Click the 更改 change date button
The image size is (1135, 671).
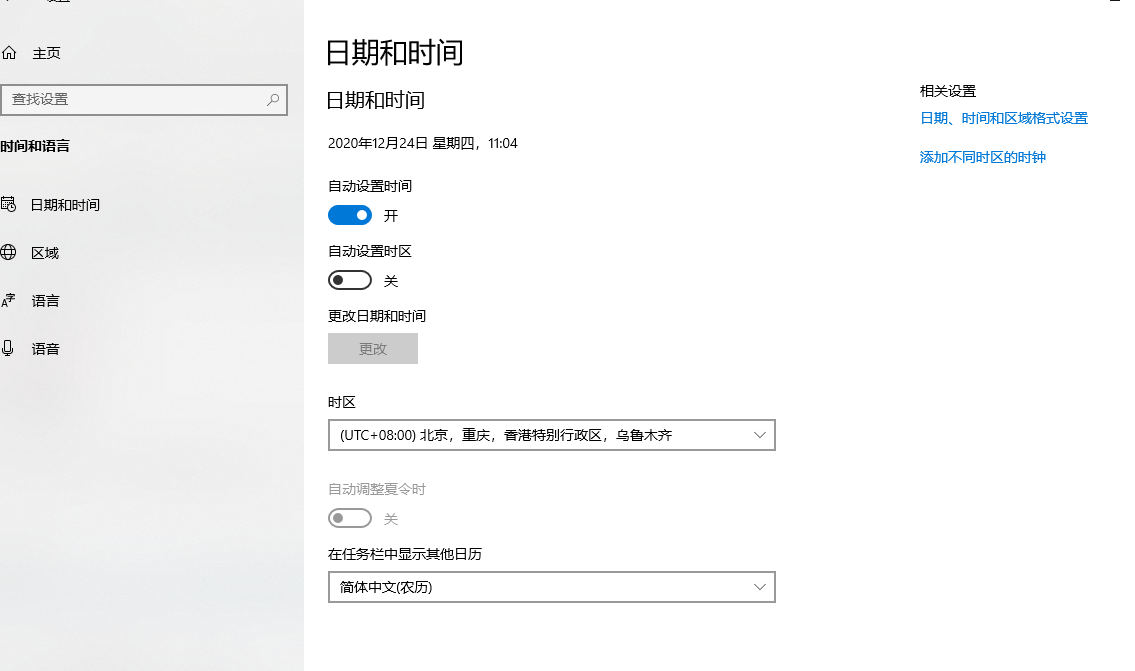coord(372,348)
